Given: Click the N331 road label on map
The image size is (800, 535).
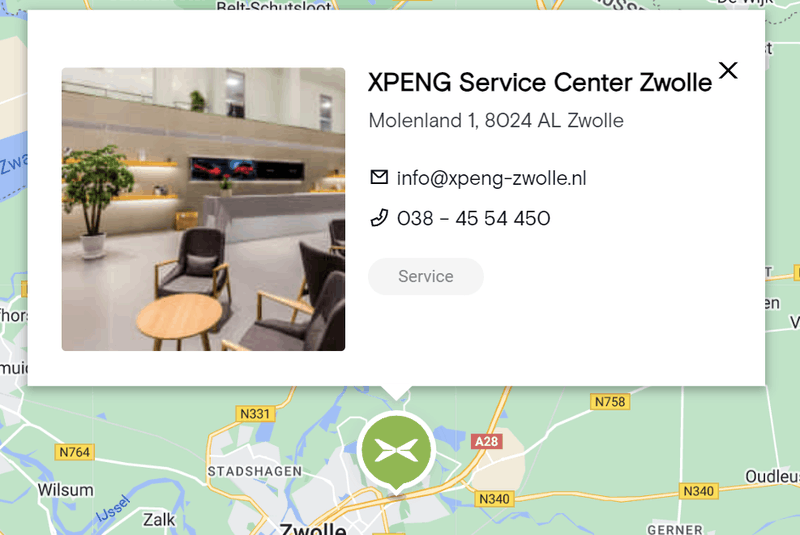Looking at the screenshot, I should 255,414.
